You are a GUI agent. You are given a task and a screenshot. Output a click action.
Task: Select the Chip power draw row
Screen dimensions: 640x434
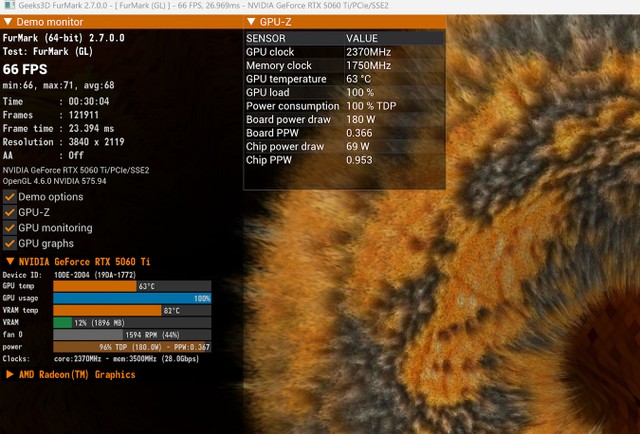(x=344, y=146)
